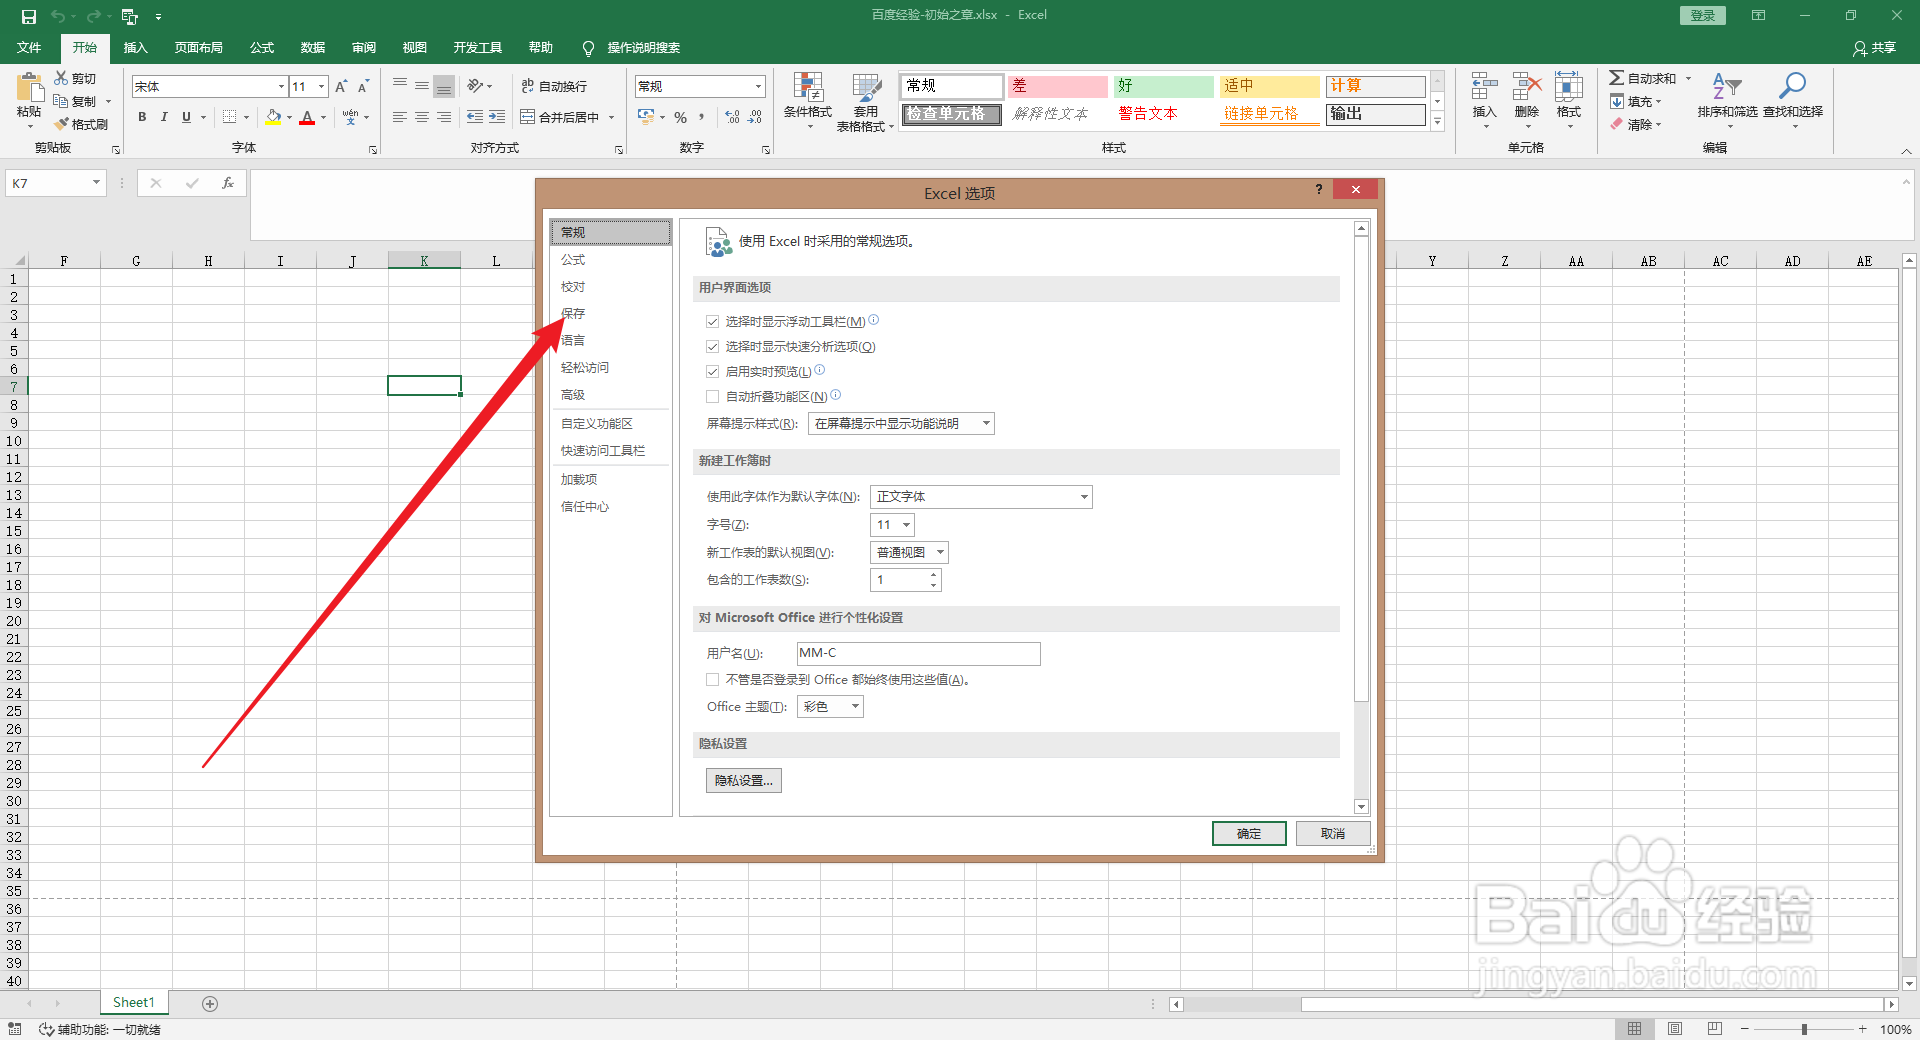Click the zoom slider in status bar
The width and height of the screenshot is (1920, 1040).
point(1804,1029)
